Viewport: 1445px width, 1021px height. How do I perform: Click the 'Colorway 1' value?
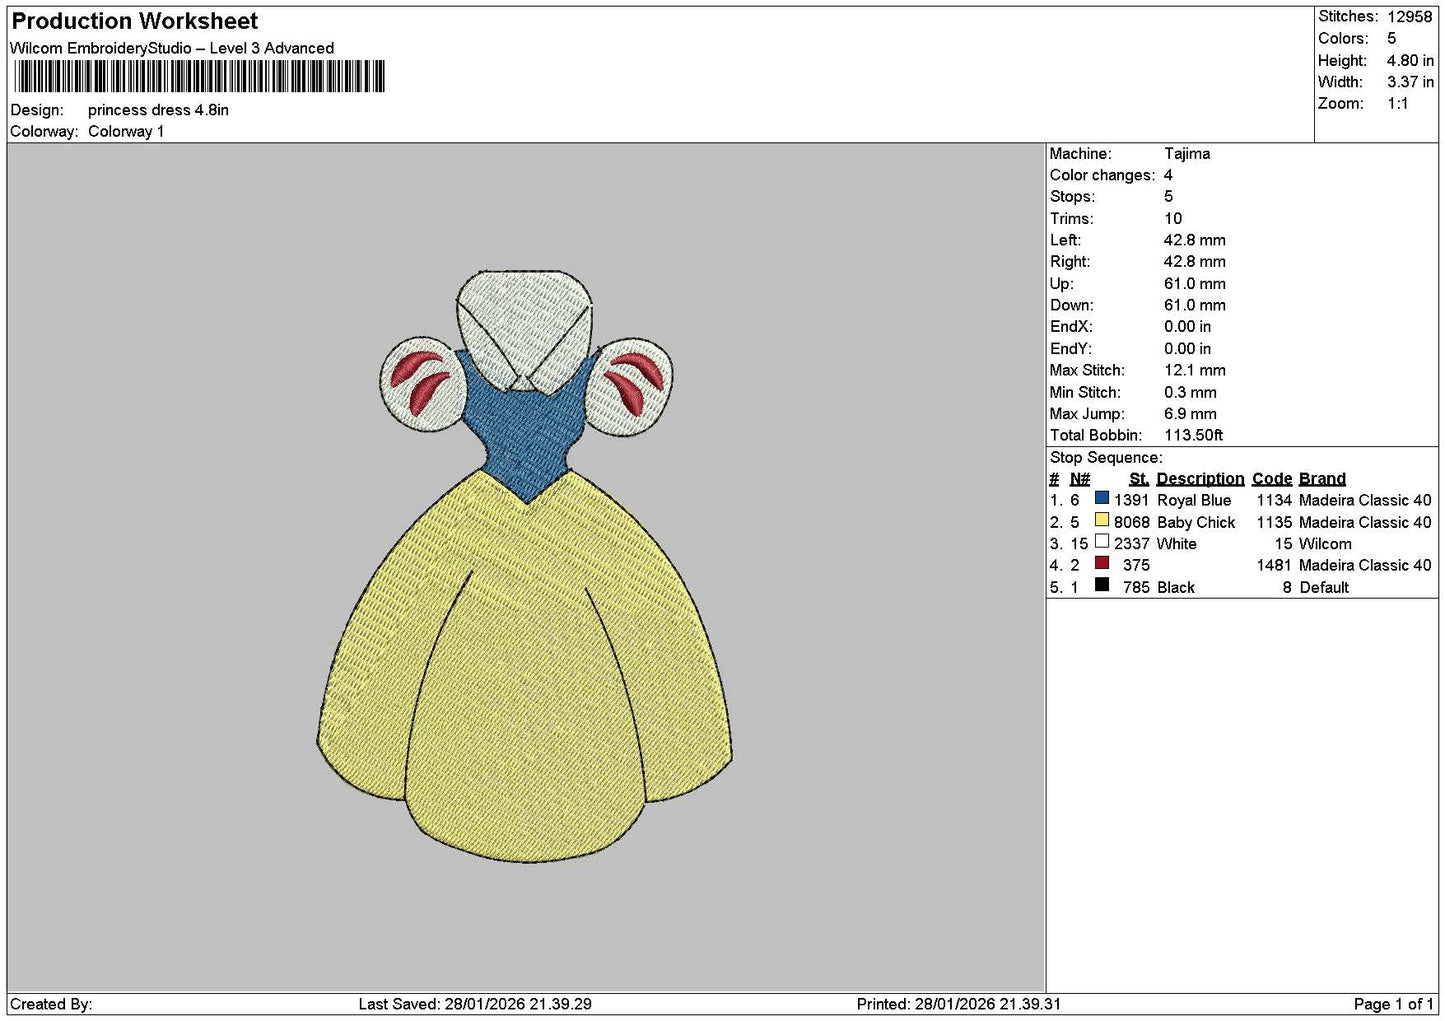tap(126, 131)
